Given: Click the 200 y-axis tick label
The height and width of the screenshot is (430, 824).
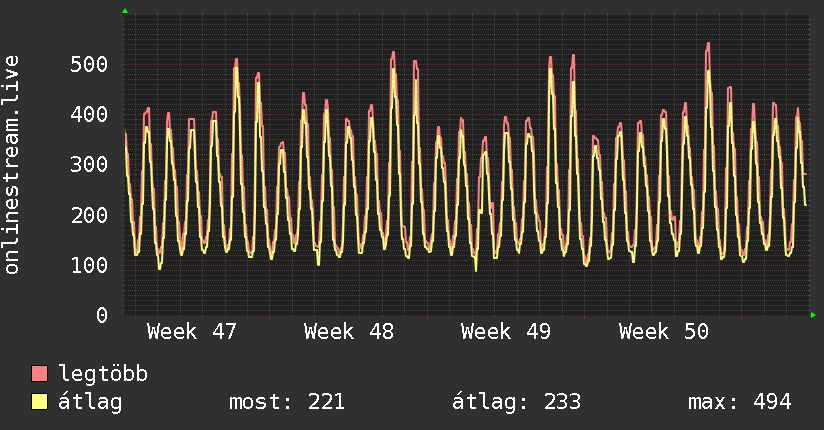Looking at the screenshot, I should [89, 215].
